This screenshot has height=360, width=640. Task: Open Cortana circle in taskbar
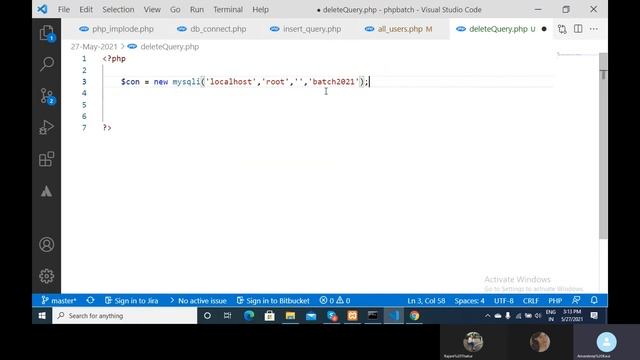(x=207, y=316)
